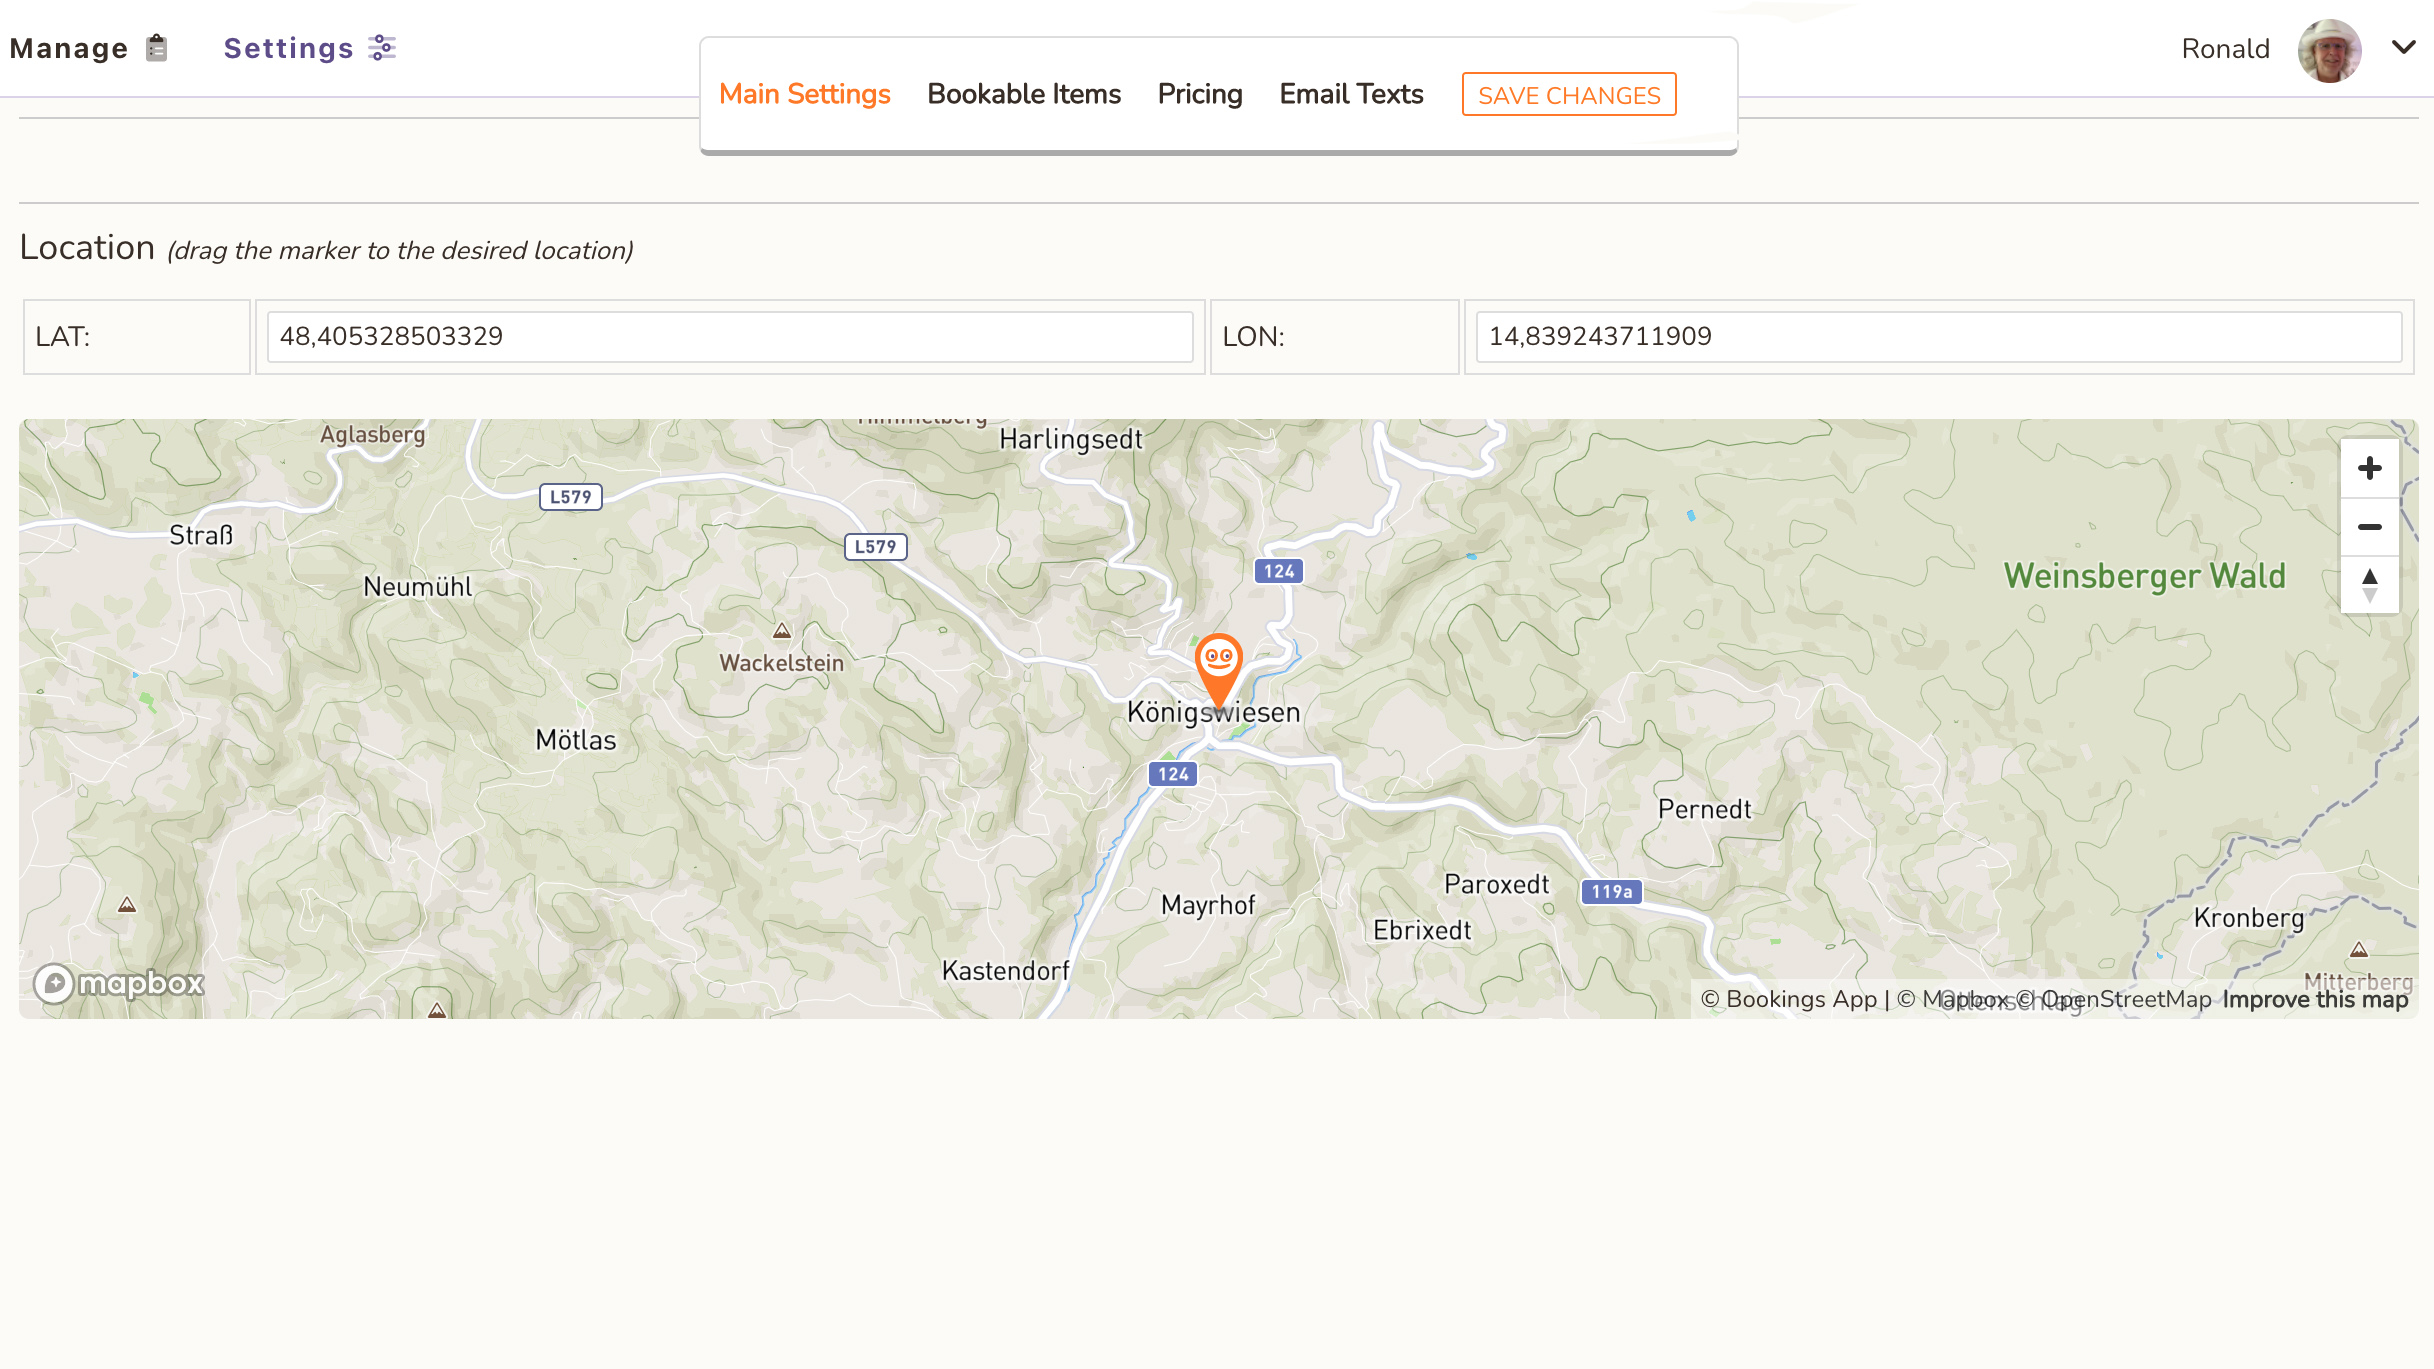This screenshot has width=2434, height=1369.
Task: Select the Main Settings tab
Action: (x=804, y=94)
